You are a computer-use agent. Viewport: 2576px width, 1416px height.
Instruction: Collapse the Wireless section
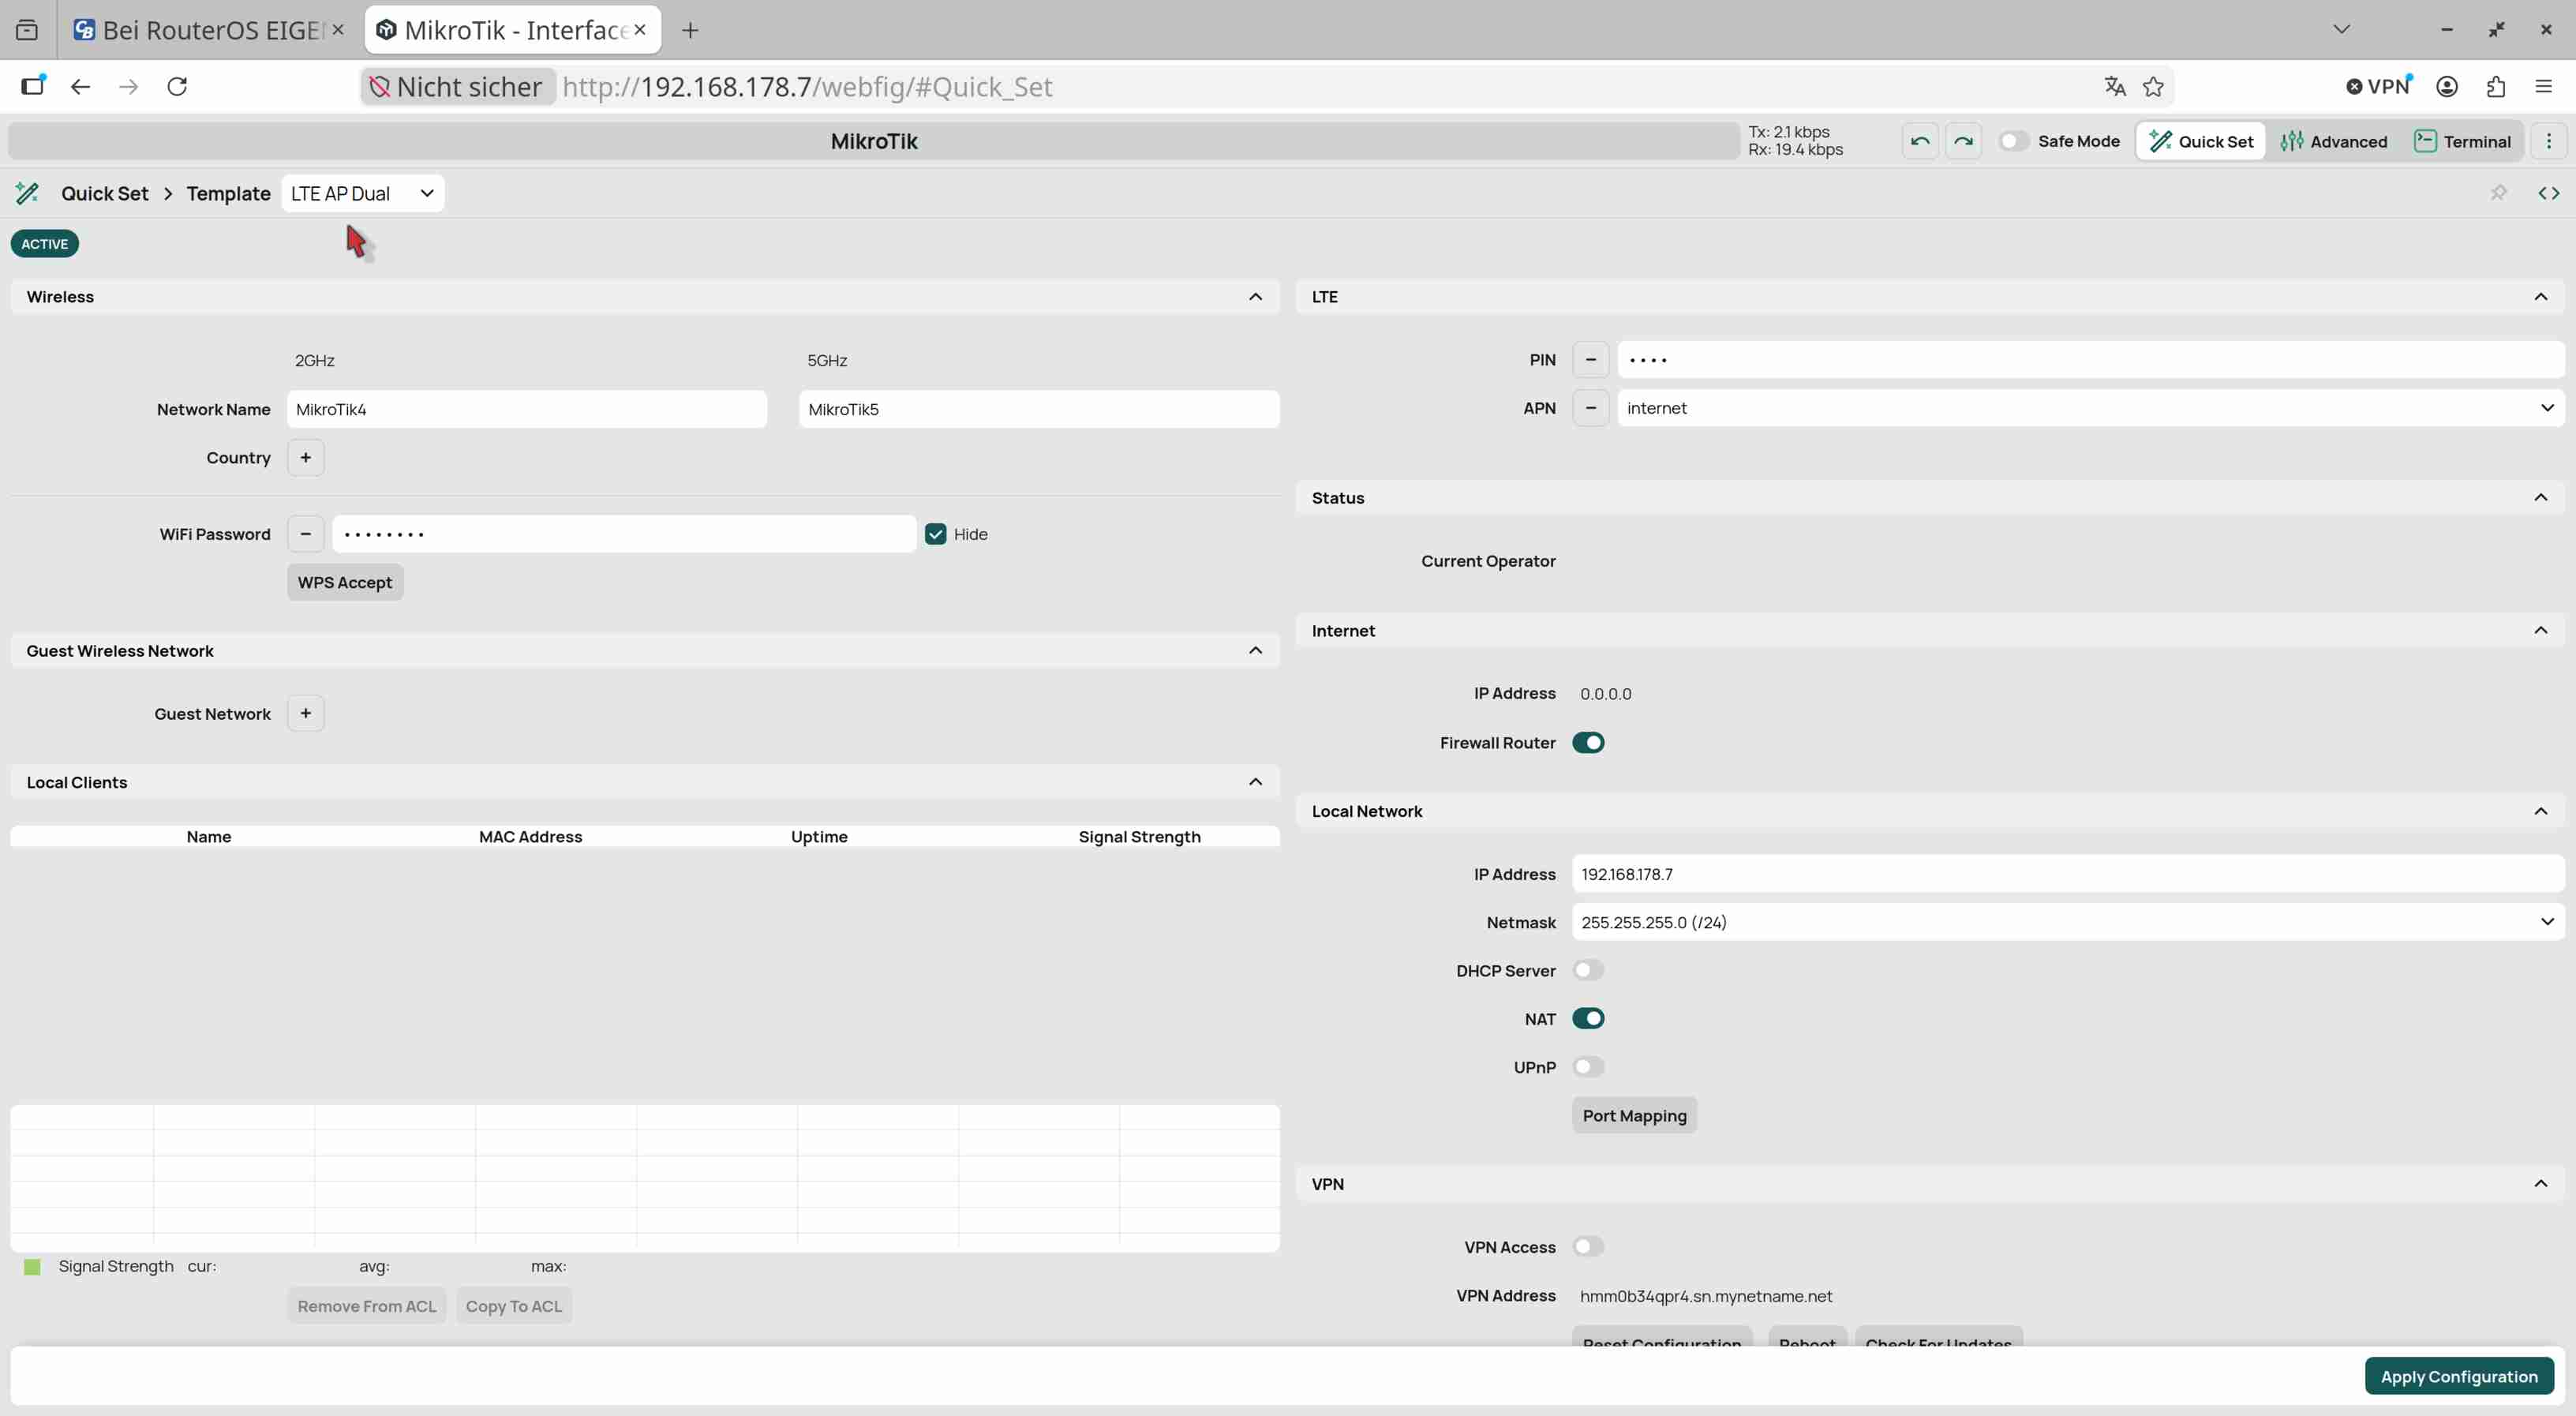(x=1255, y=297)
